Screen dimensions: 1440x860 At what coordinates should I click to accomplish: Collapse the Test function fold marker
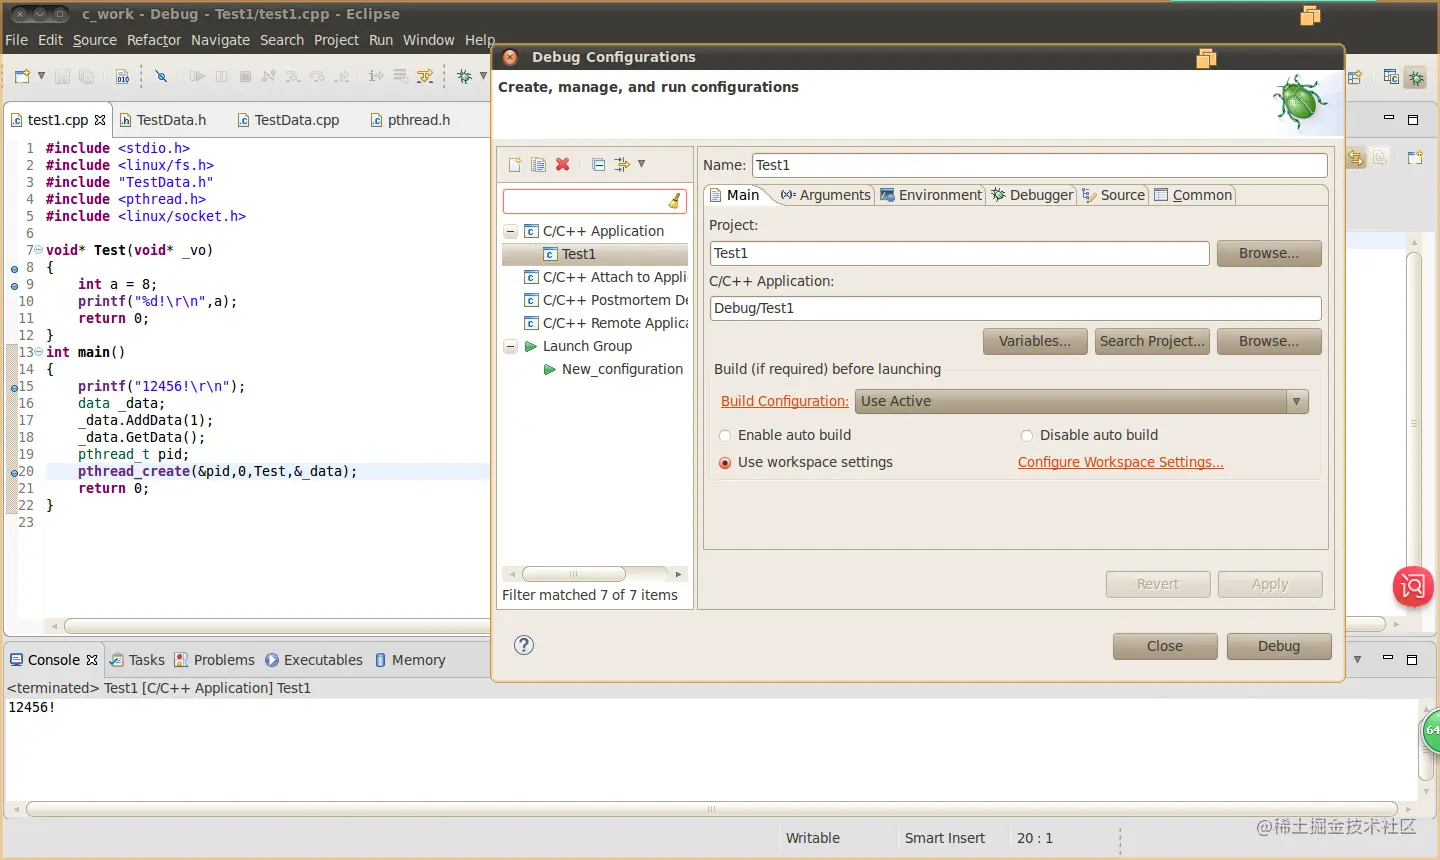38,250
